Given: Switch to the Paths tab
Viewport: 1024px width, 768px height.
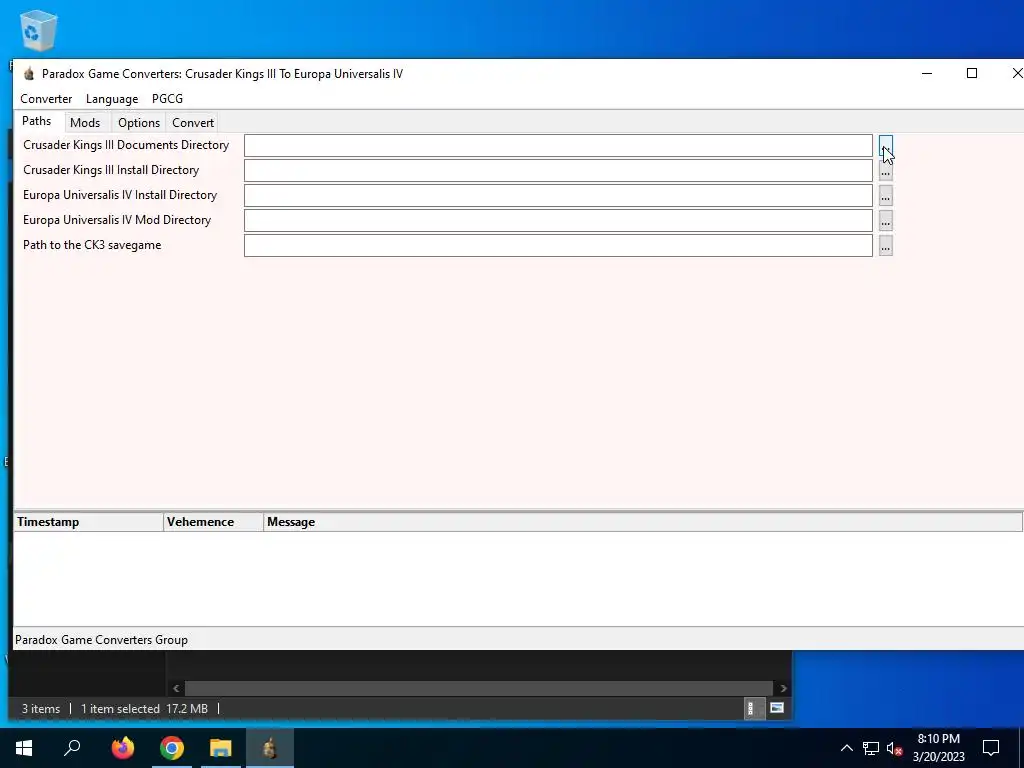Looking at the screenshot, I should [x=37, y=121].
